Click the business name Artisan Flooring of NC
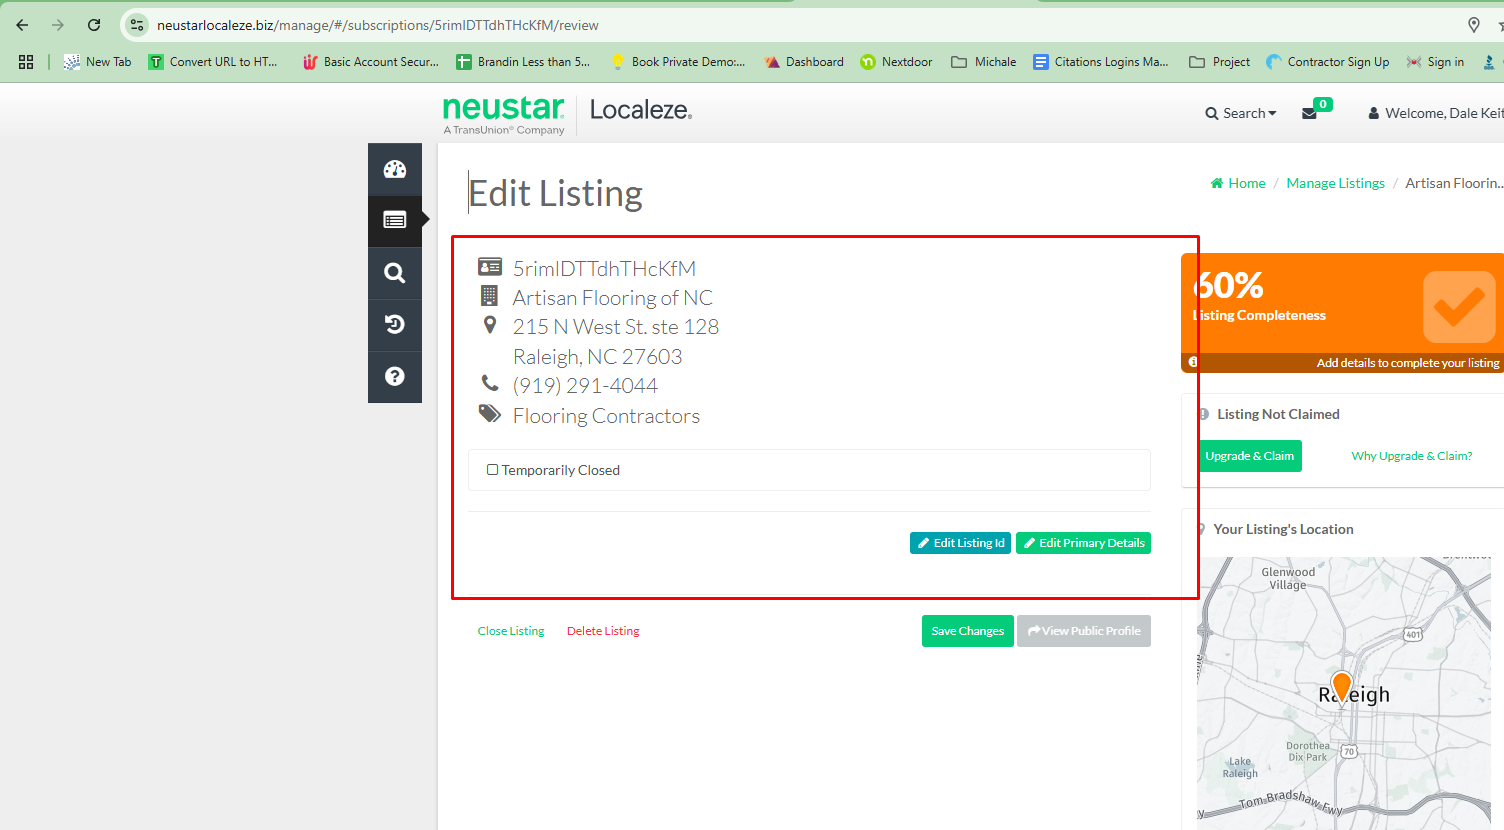The height and width of the screenshot is (830, 1504). click(x=612, y=298)
